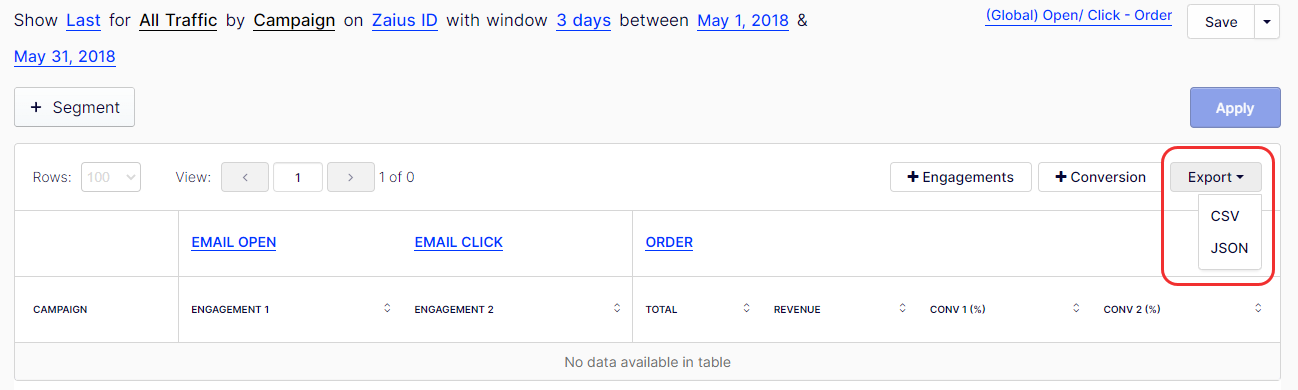Sort Revenue column using arrows icon
Screen dimensions: 1298x390
(x=902, y=309)
